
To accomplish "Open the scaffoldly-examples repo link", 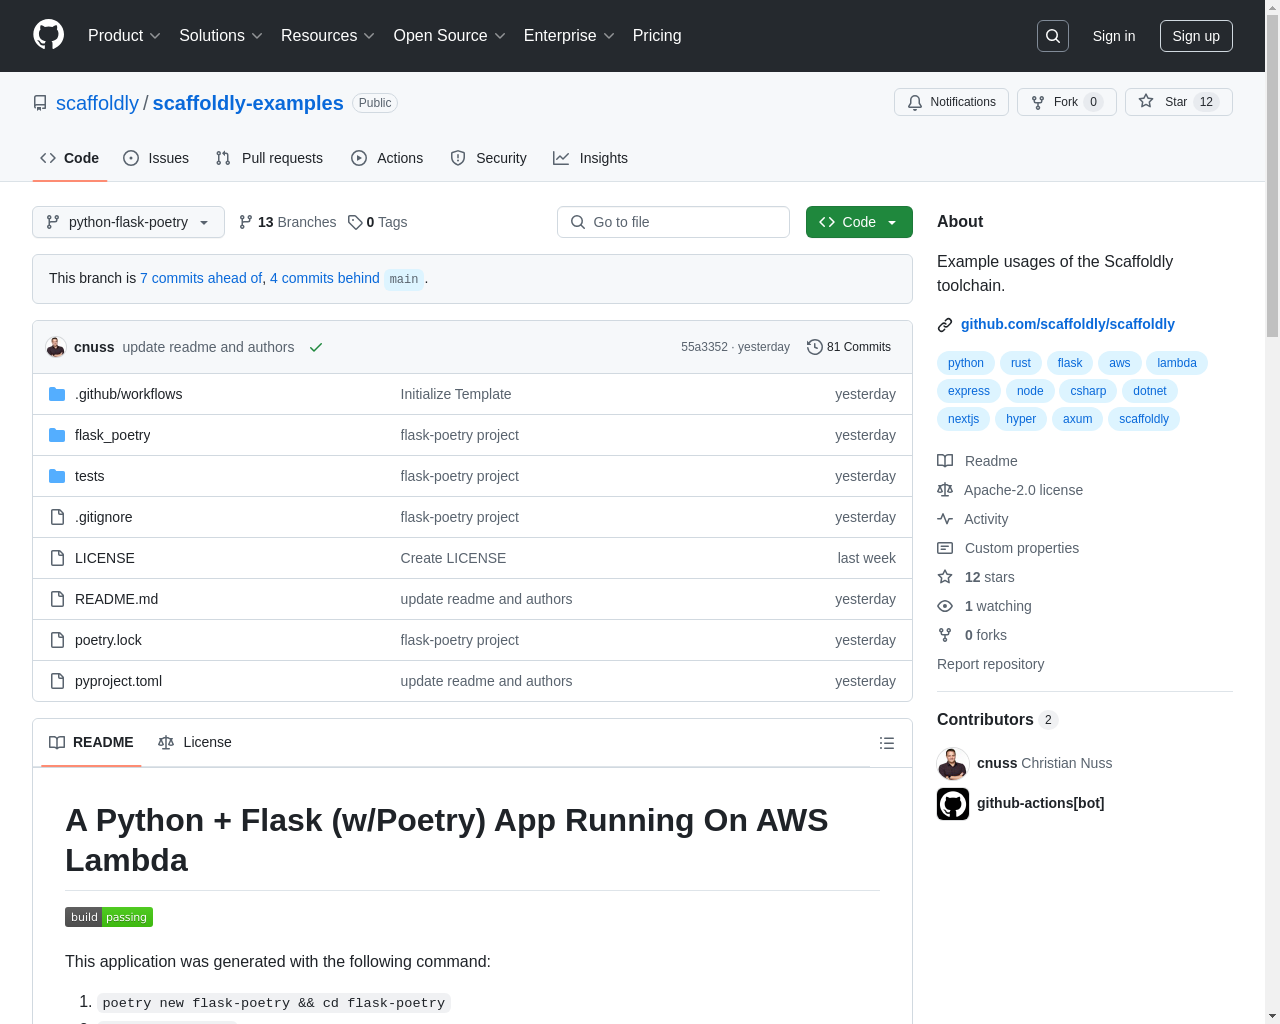I will tap(248, 103).
